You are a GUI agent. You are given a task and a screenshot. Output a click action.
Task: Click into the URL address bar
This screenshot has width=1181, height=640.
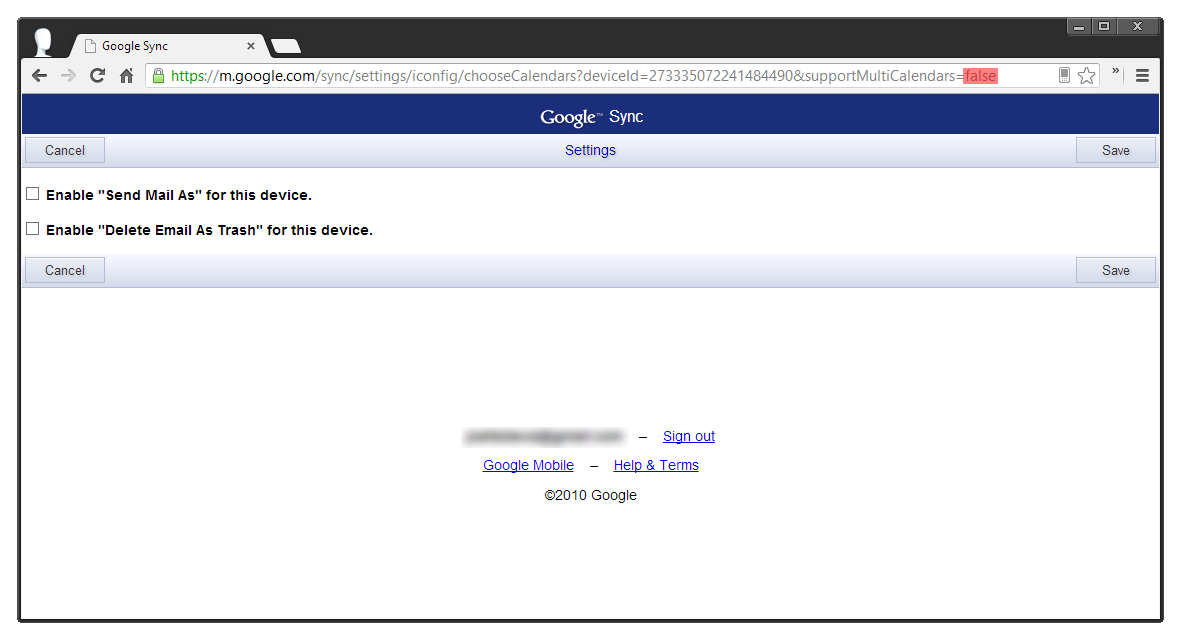coord(600,76)
